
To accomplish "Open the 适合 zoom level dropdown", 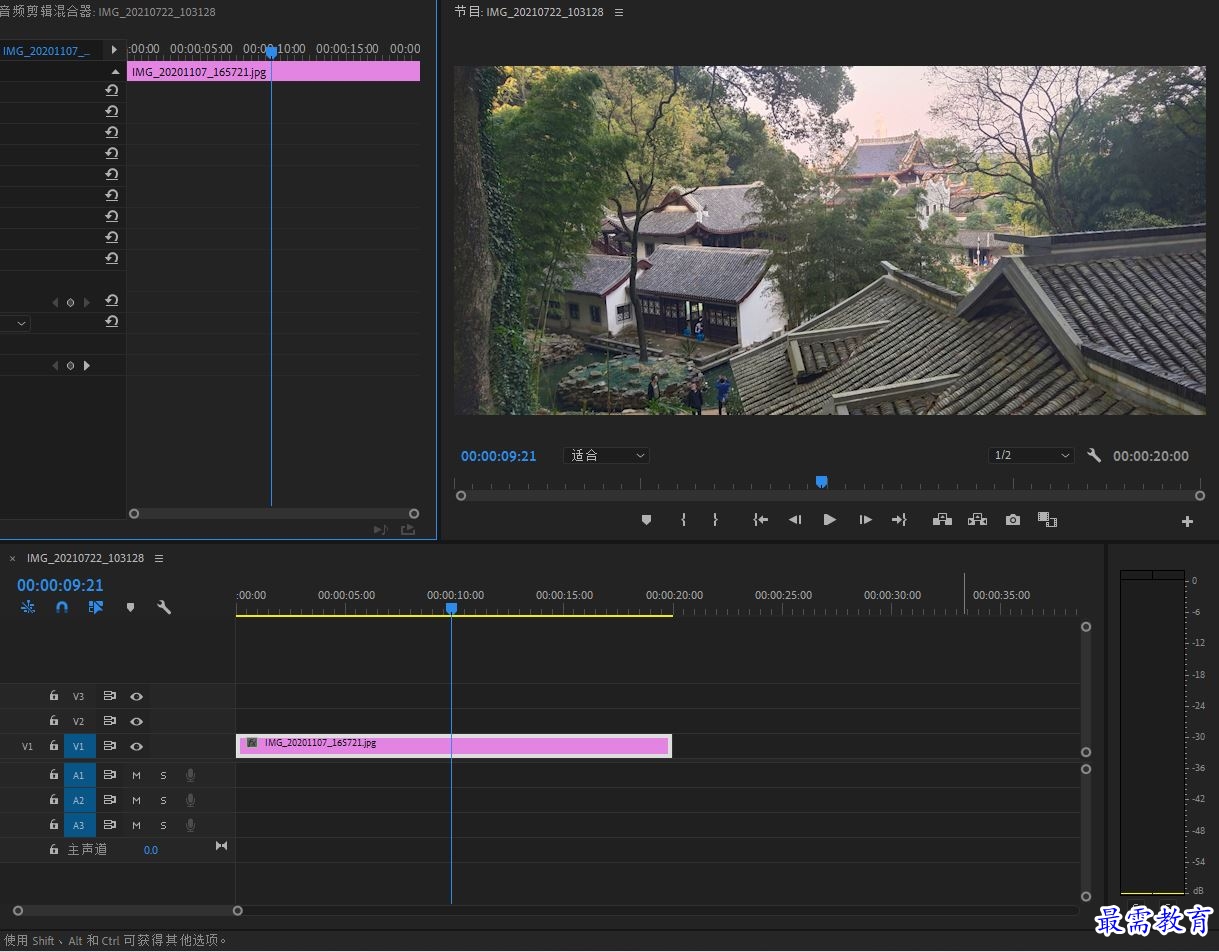I will coord(606,455).
